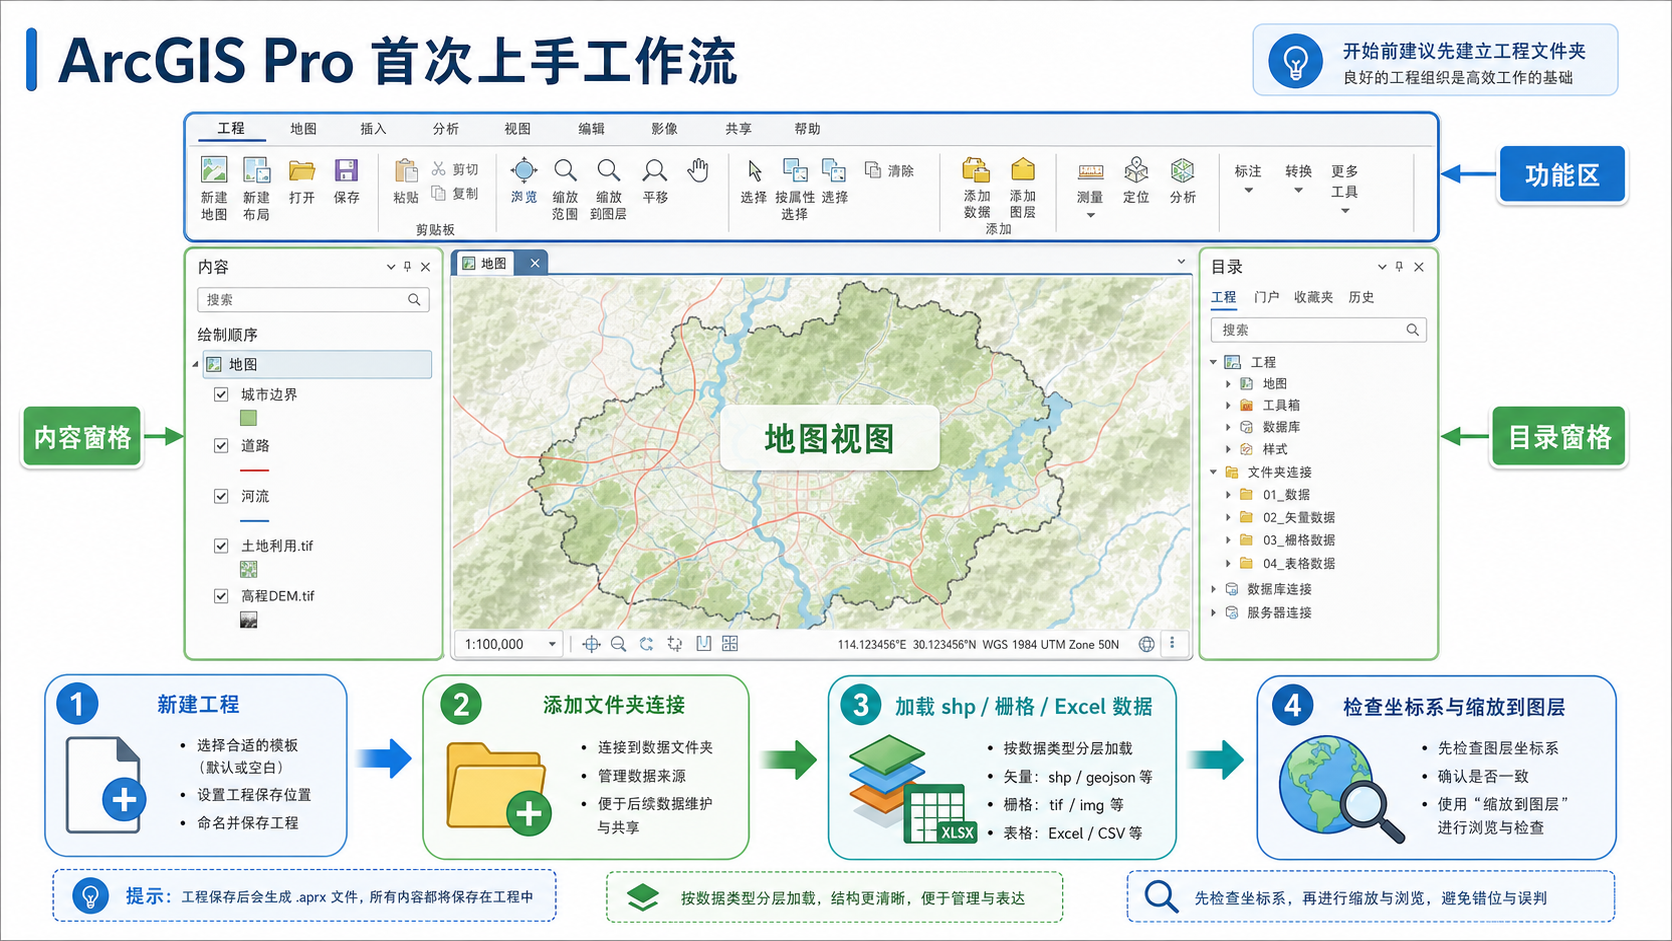Click the three-dot menu in map status bar
1672x941 pixels.
tap(1173, 644)
